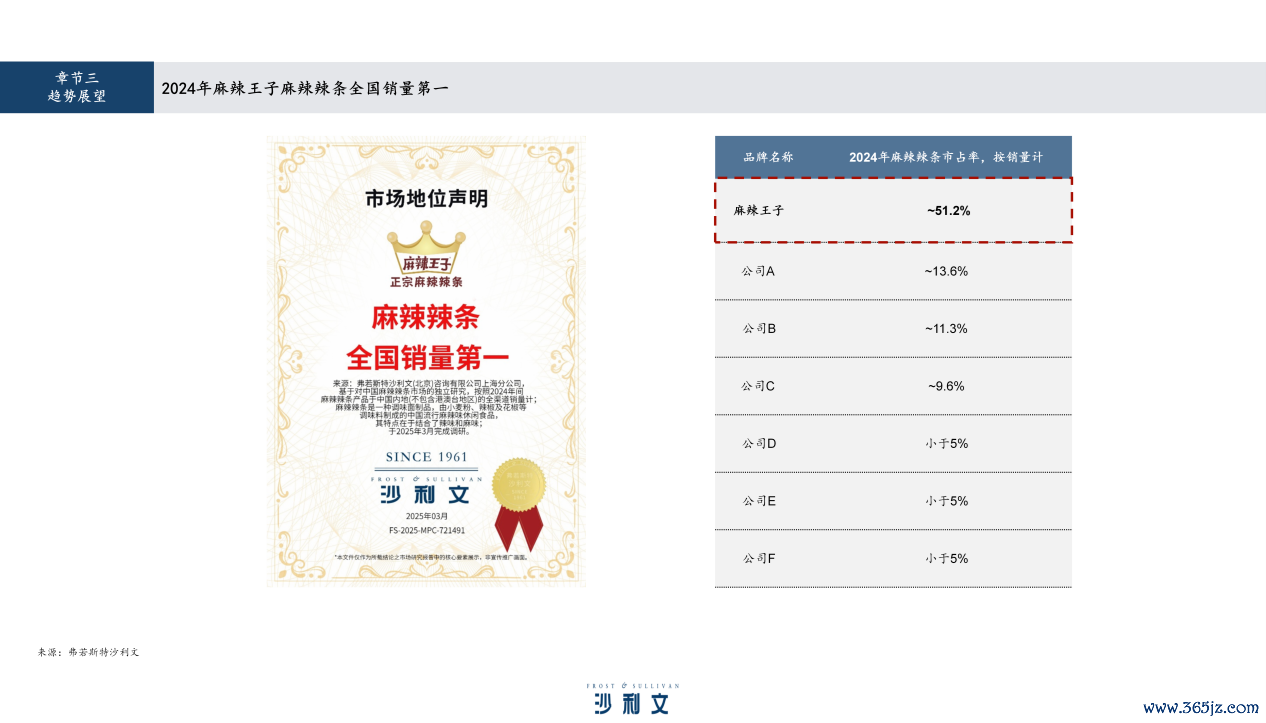Click the 公司F row label
1266x723 pixels.
pyautogui.click(x=759, y=558)
